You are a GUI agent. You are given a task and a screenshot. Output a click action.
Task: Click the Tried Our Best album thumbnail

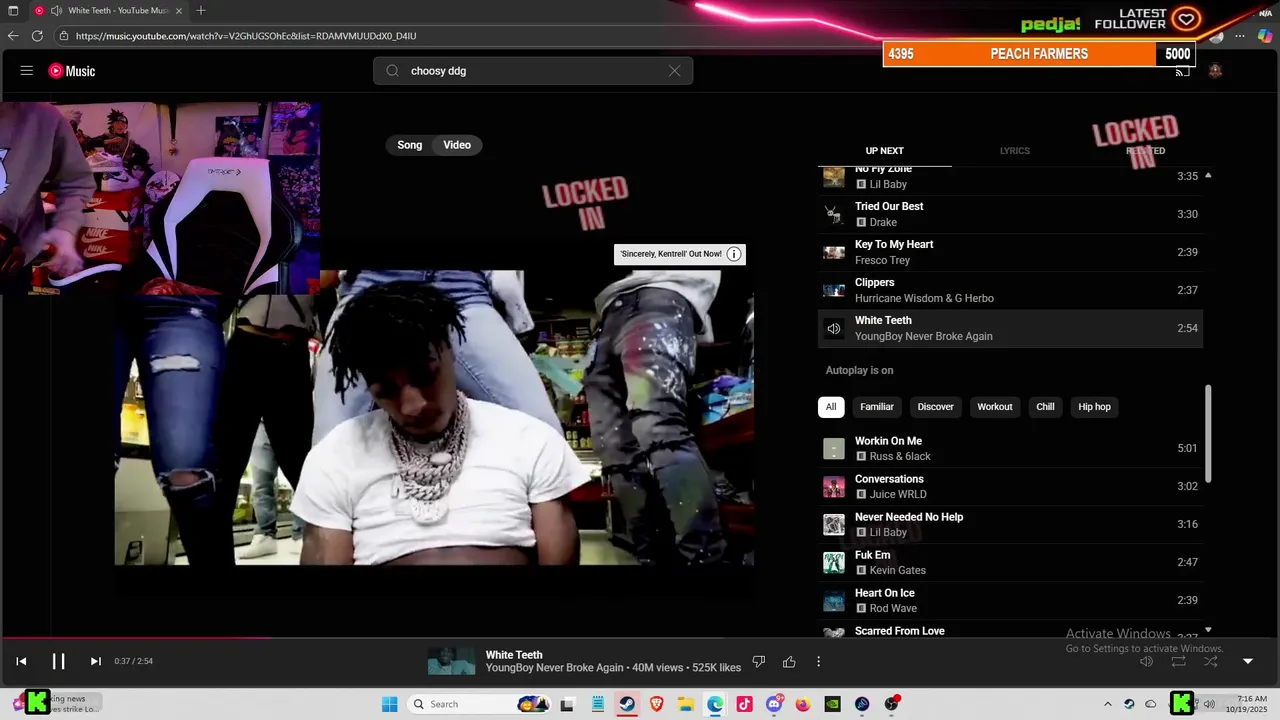coord(834,214)
